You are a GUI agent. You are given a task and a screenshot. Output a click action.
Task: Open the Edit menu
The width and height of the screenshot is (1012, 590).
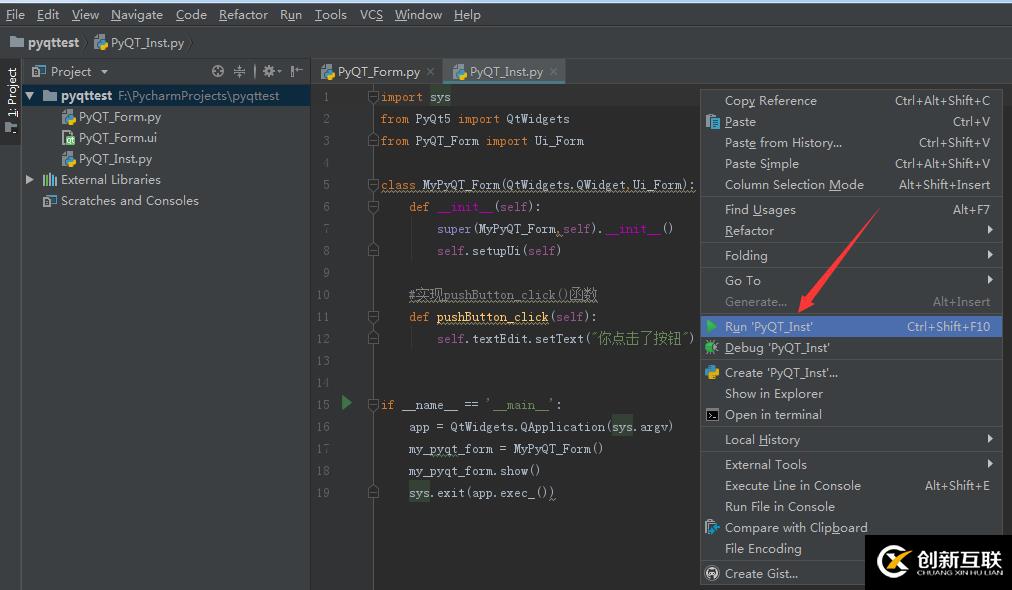[48, 14]
